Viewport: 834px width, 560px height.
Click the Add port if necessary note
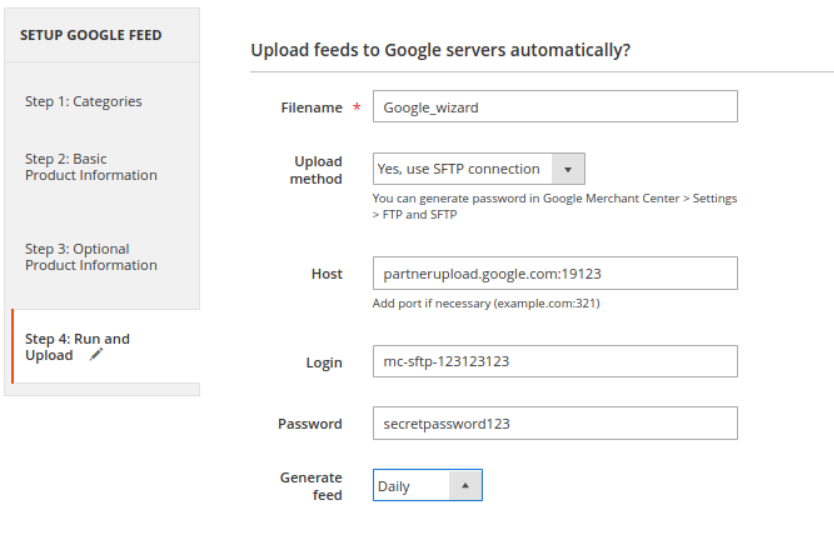(x=486, y=303)
